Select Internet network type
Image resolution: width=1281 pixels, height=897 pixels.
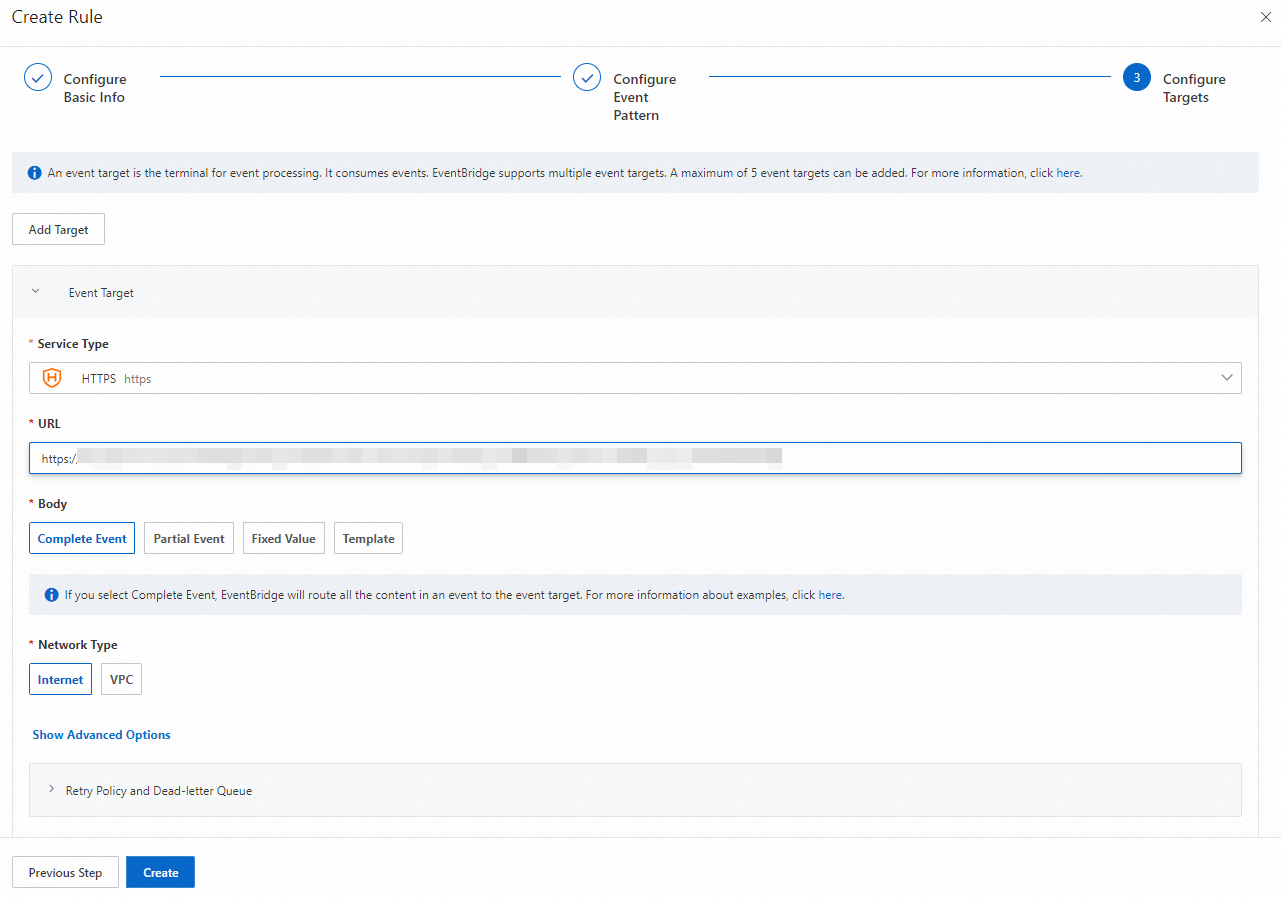[60, 679]
